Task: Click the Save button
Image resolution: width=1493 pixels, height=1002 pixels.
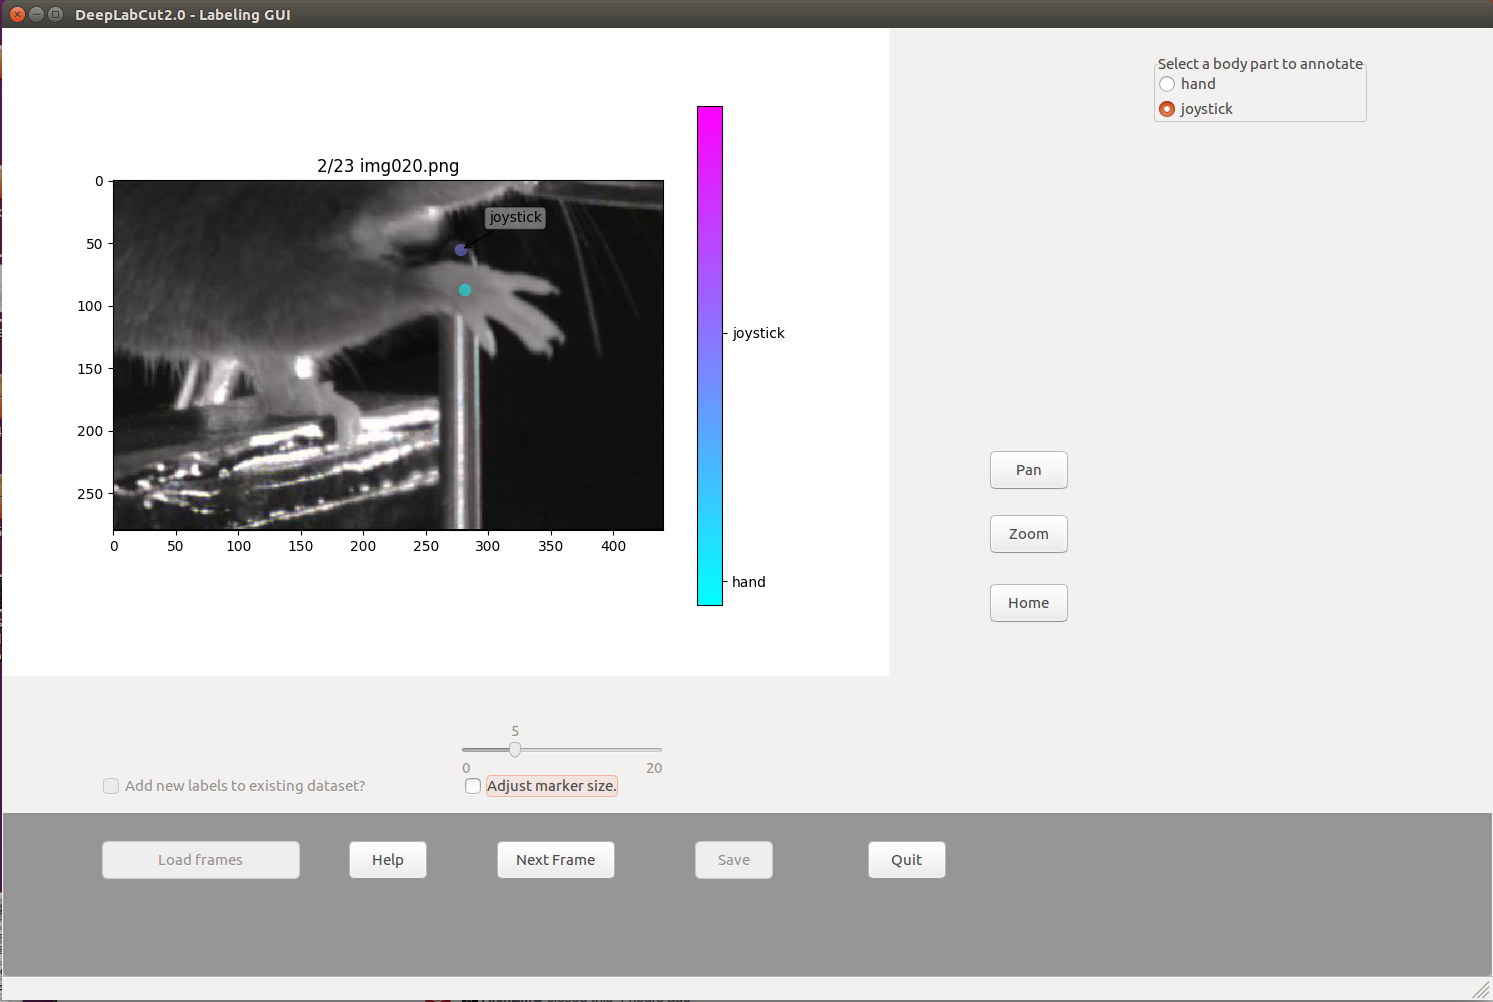Action: 733,859
